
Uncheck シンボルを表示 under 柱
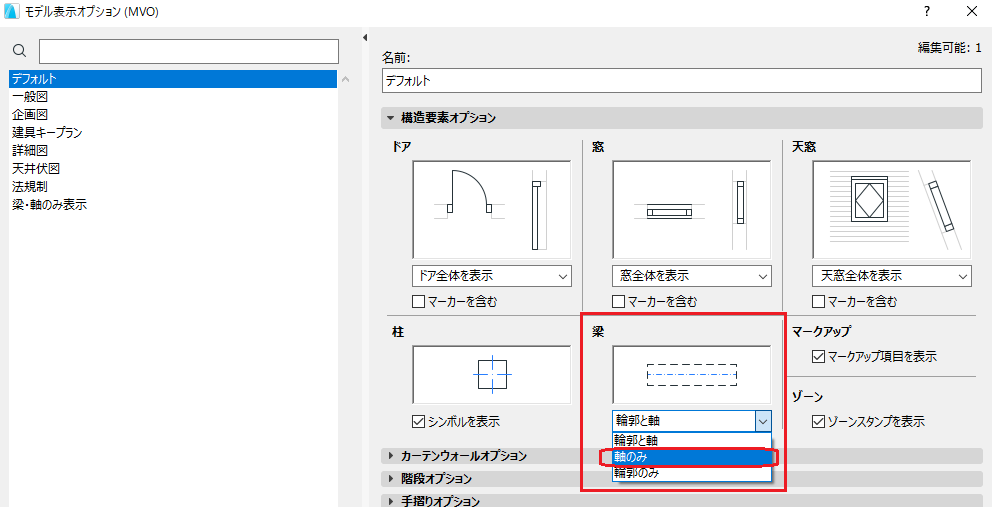pos(418,420)
